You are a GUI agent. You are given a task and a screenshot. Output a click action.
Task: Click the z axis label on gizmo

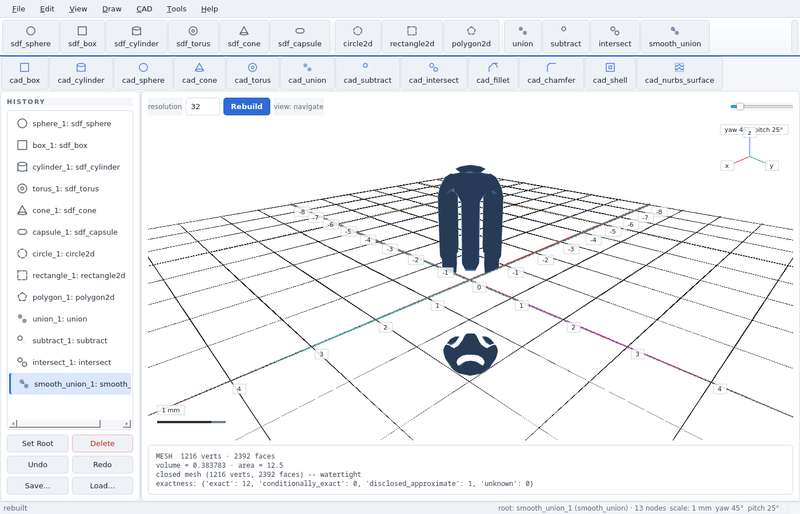coord(749,133)
